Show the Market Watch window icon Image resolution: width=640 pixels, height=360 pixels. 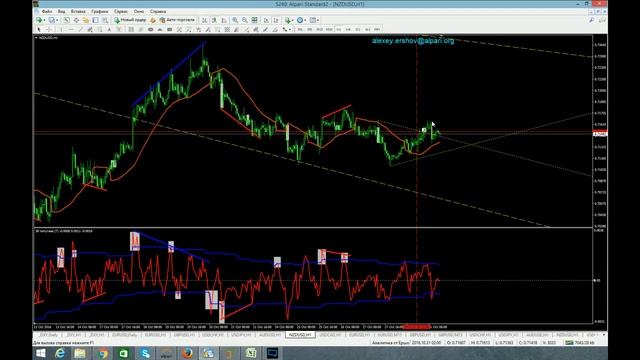pyautogui.click(x=66, y=20)
